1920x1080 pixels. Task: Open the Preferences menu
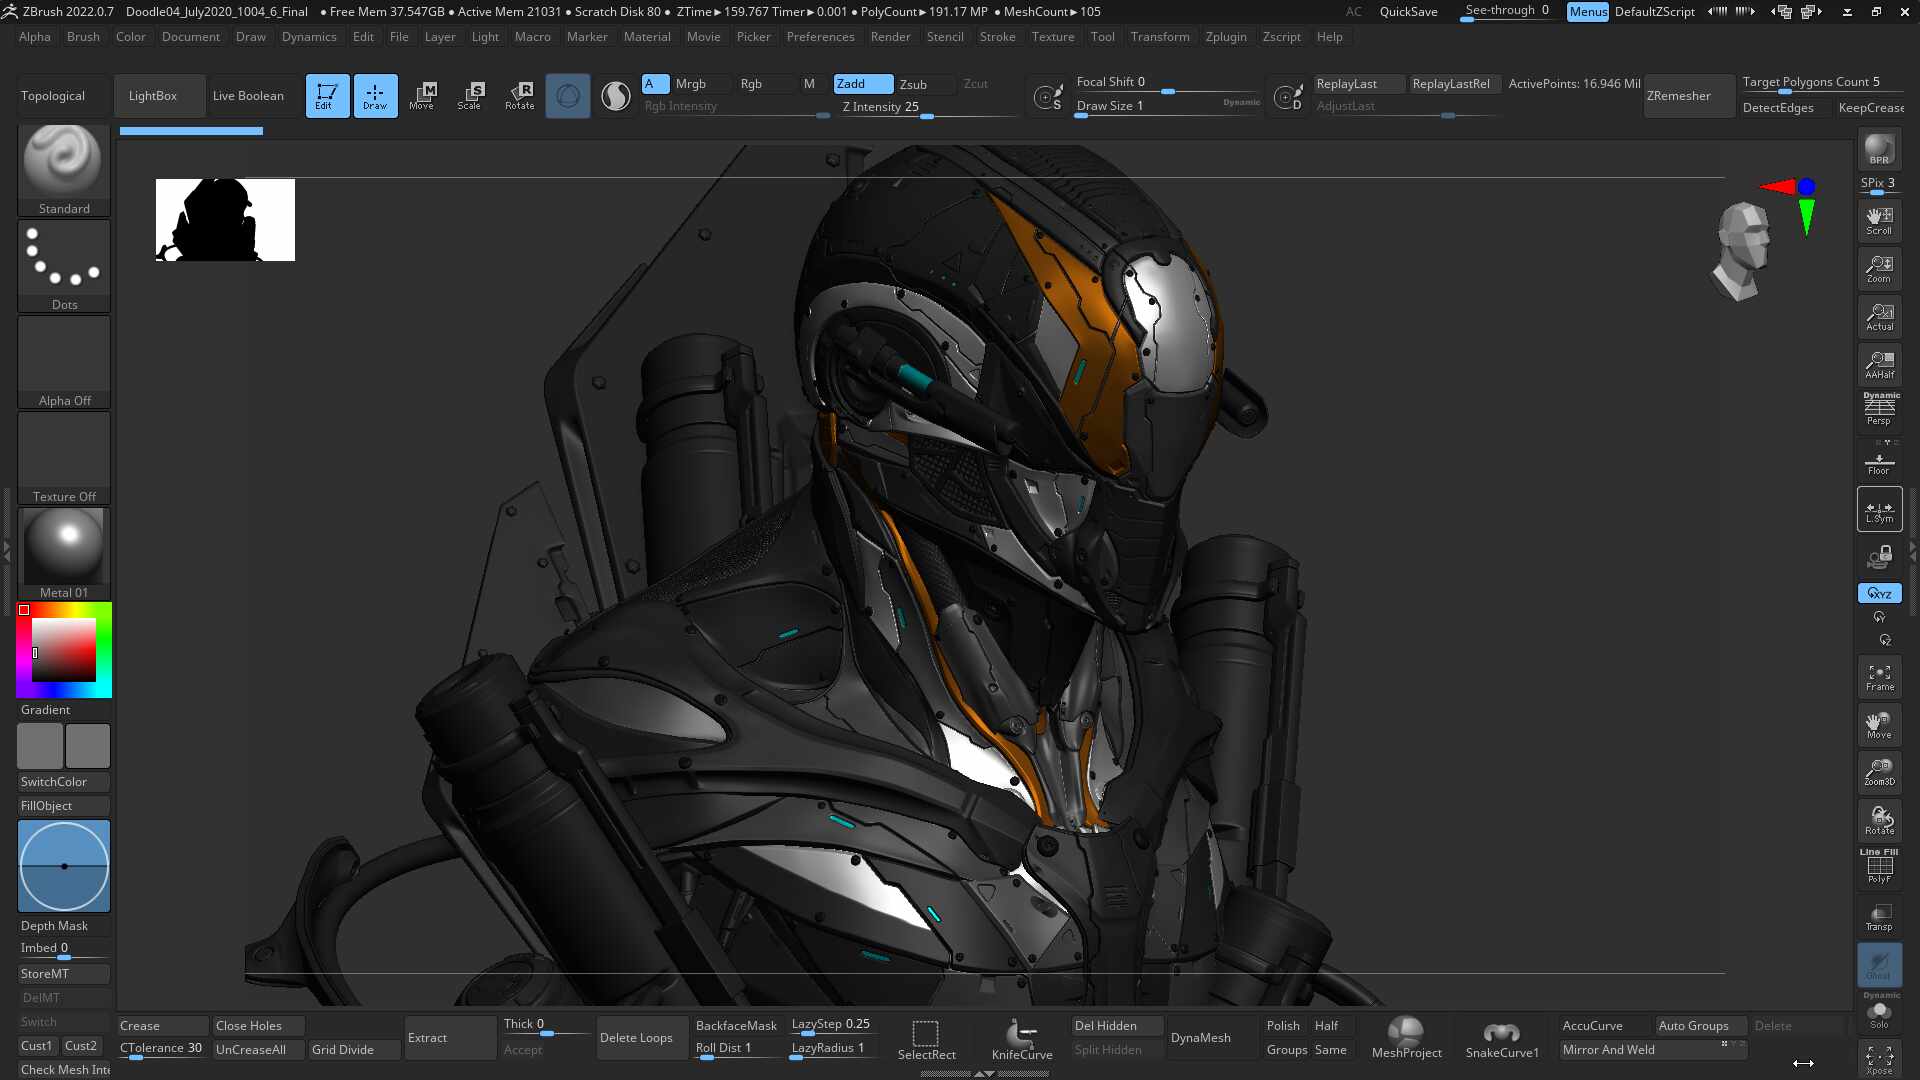click(820, 37)
